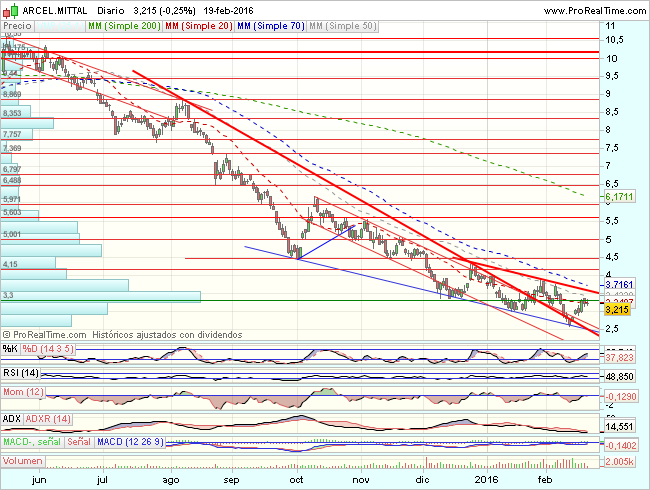This screenshot has width=650, height=490.
Task: Click the 5,971 price level label
Action: click(x=12, y=199)
